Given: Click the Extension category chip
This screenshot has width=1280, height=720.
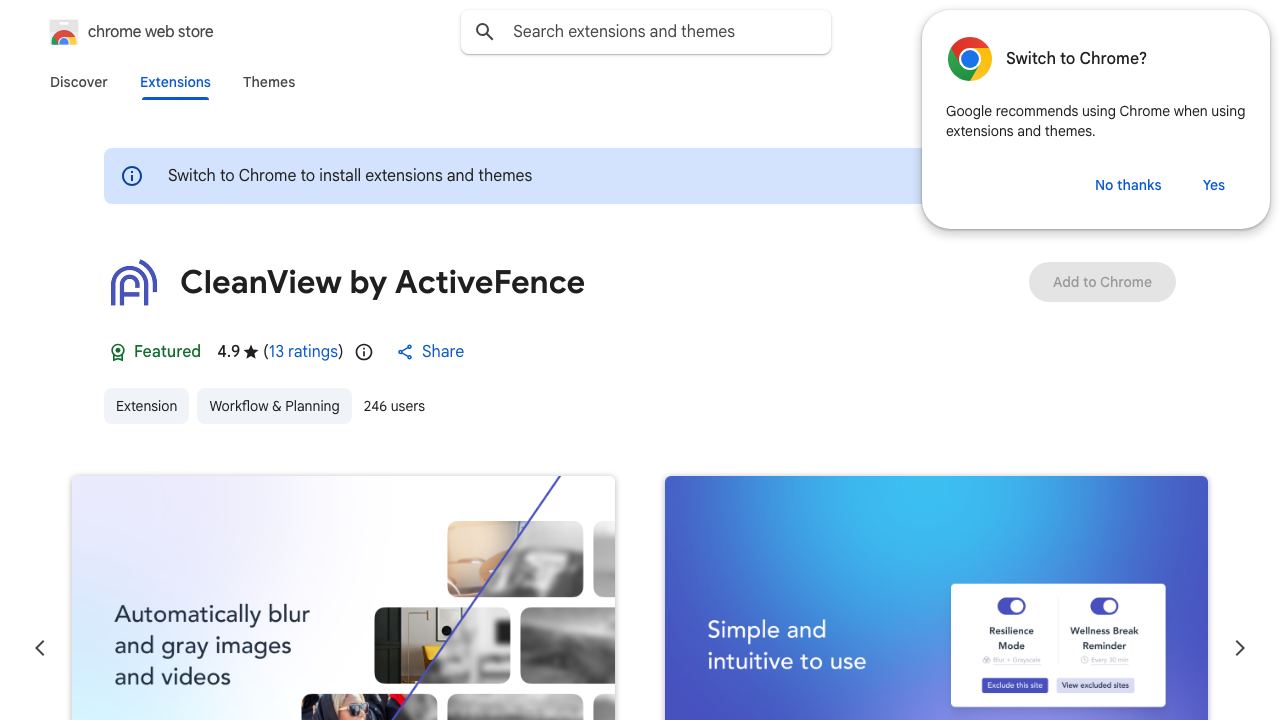Looking at the screenshot, I should (146, 406).
